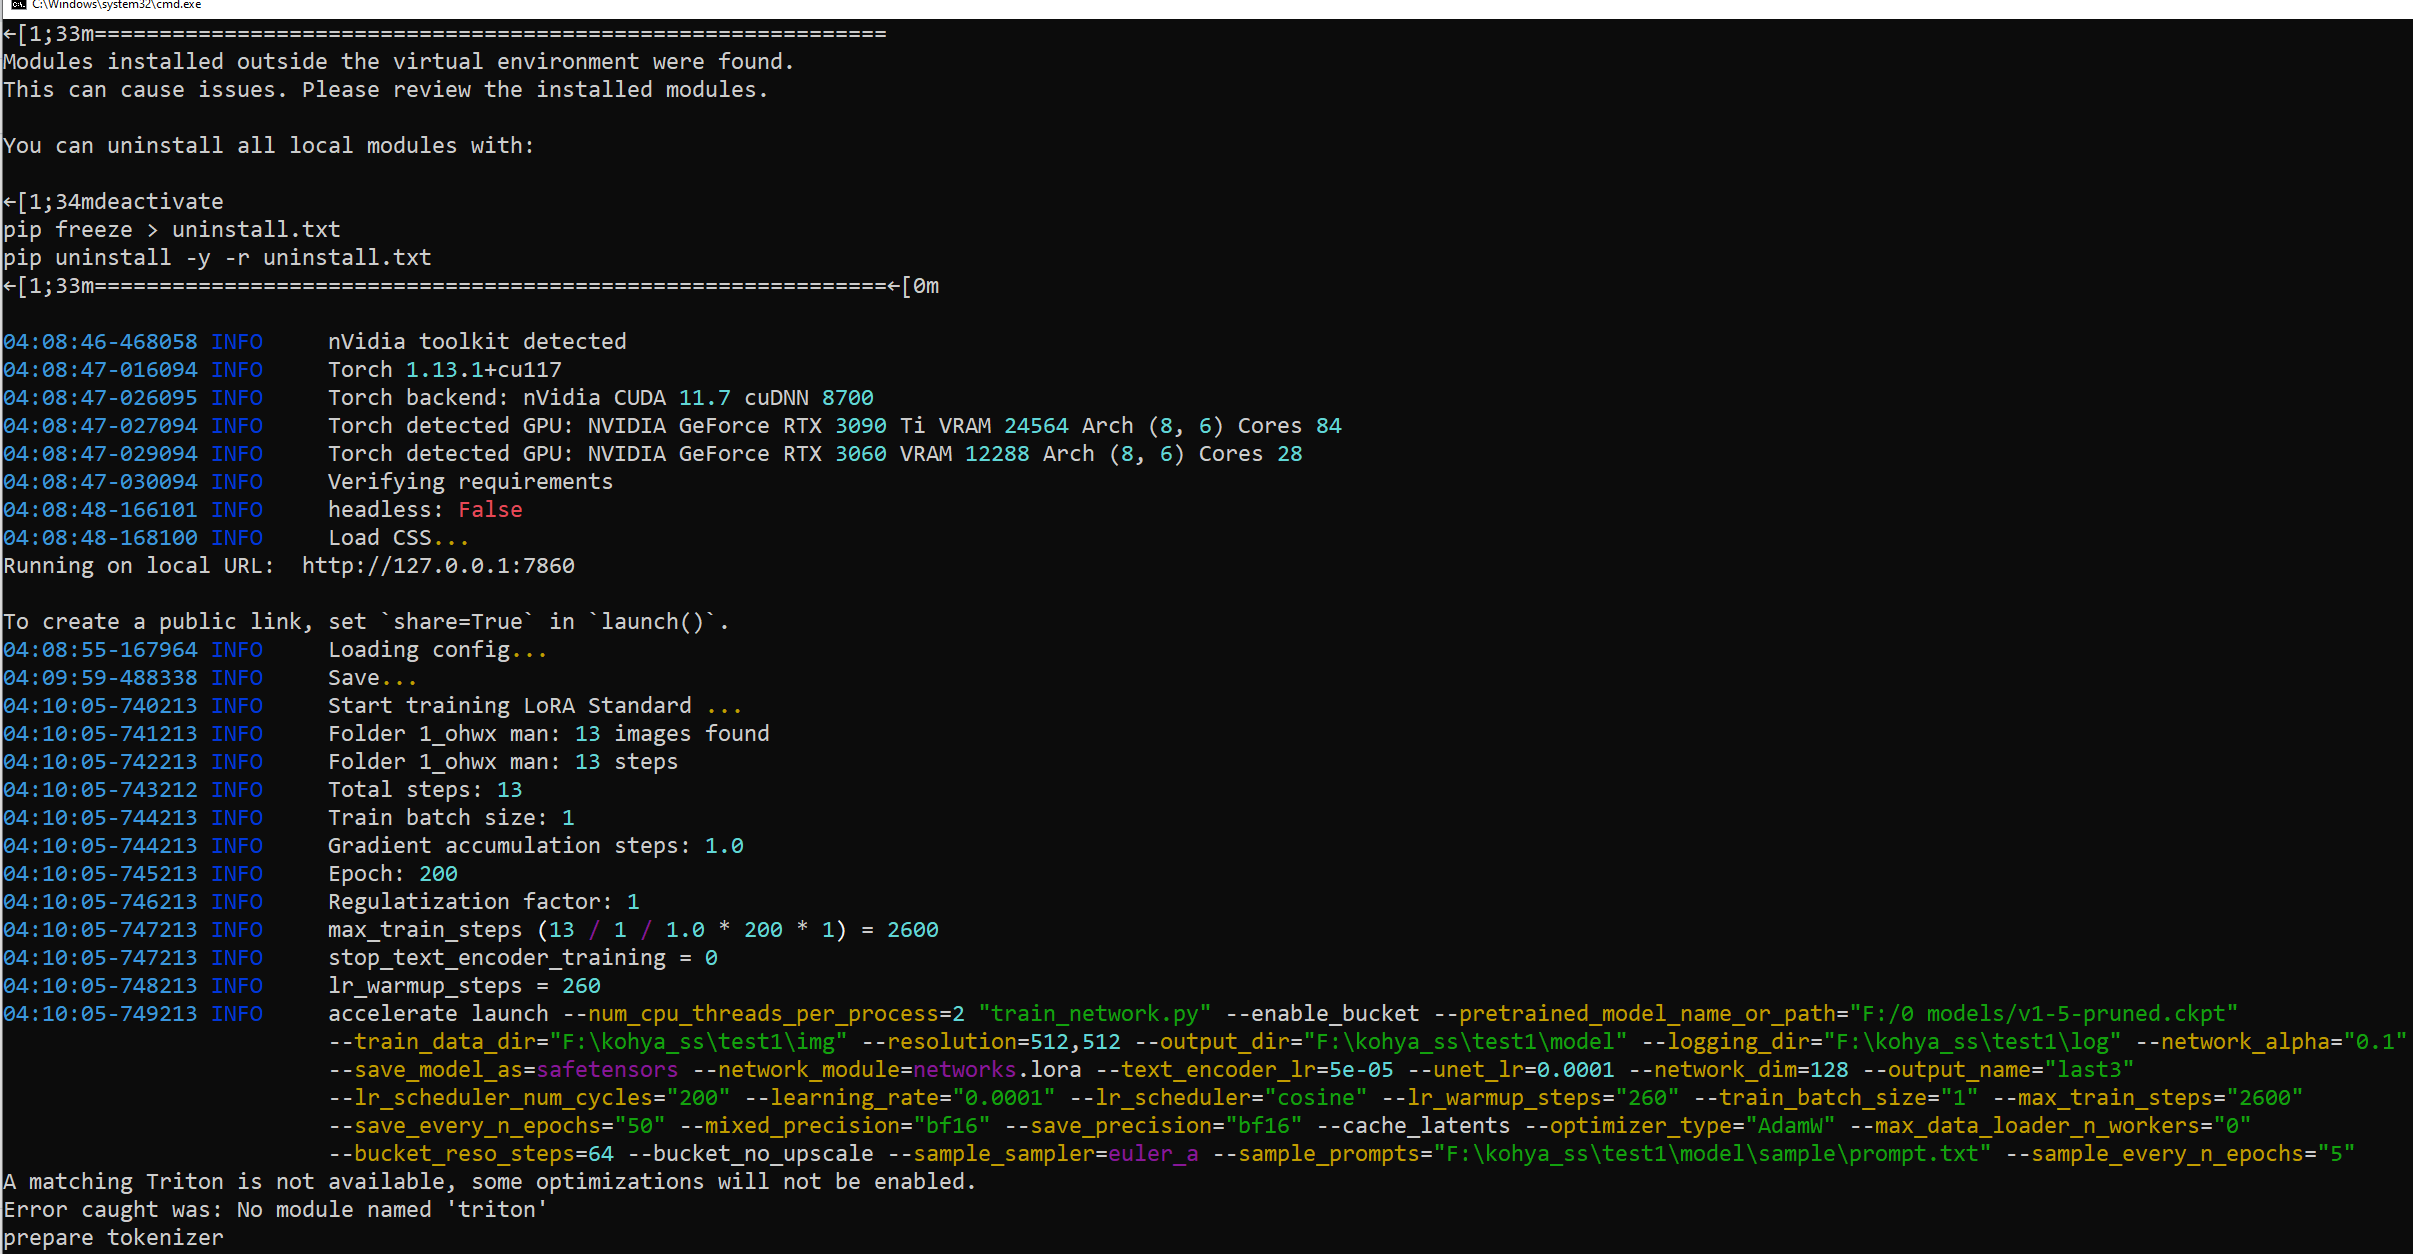2413x1254 pixels.
Task: Click the Total steps: 13 entry
Action: [425, 789]
